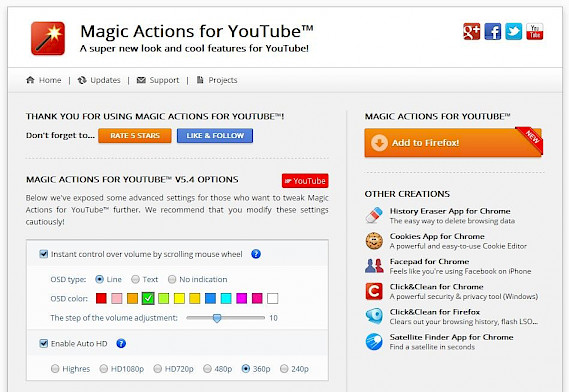Image resolution: width=569 pixels, height=392 pixels.
Task: Open Cookies App for Chrome link
Action: click(x=437, y=236)
